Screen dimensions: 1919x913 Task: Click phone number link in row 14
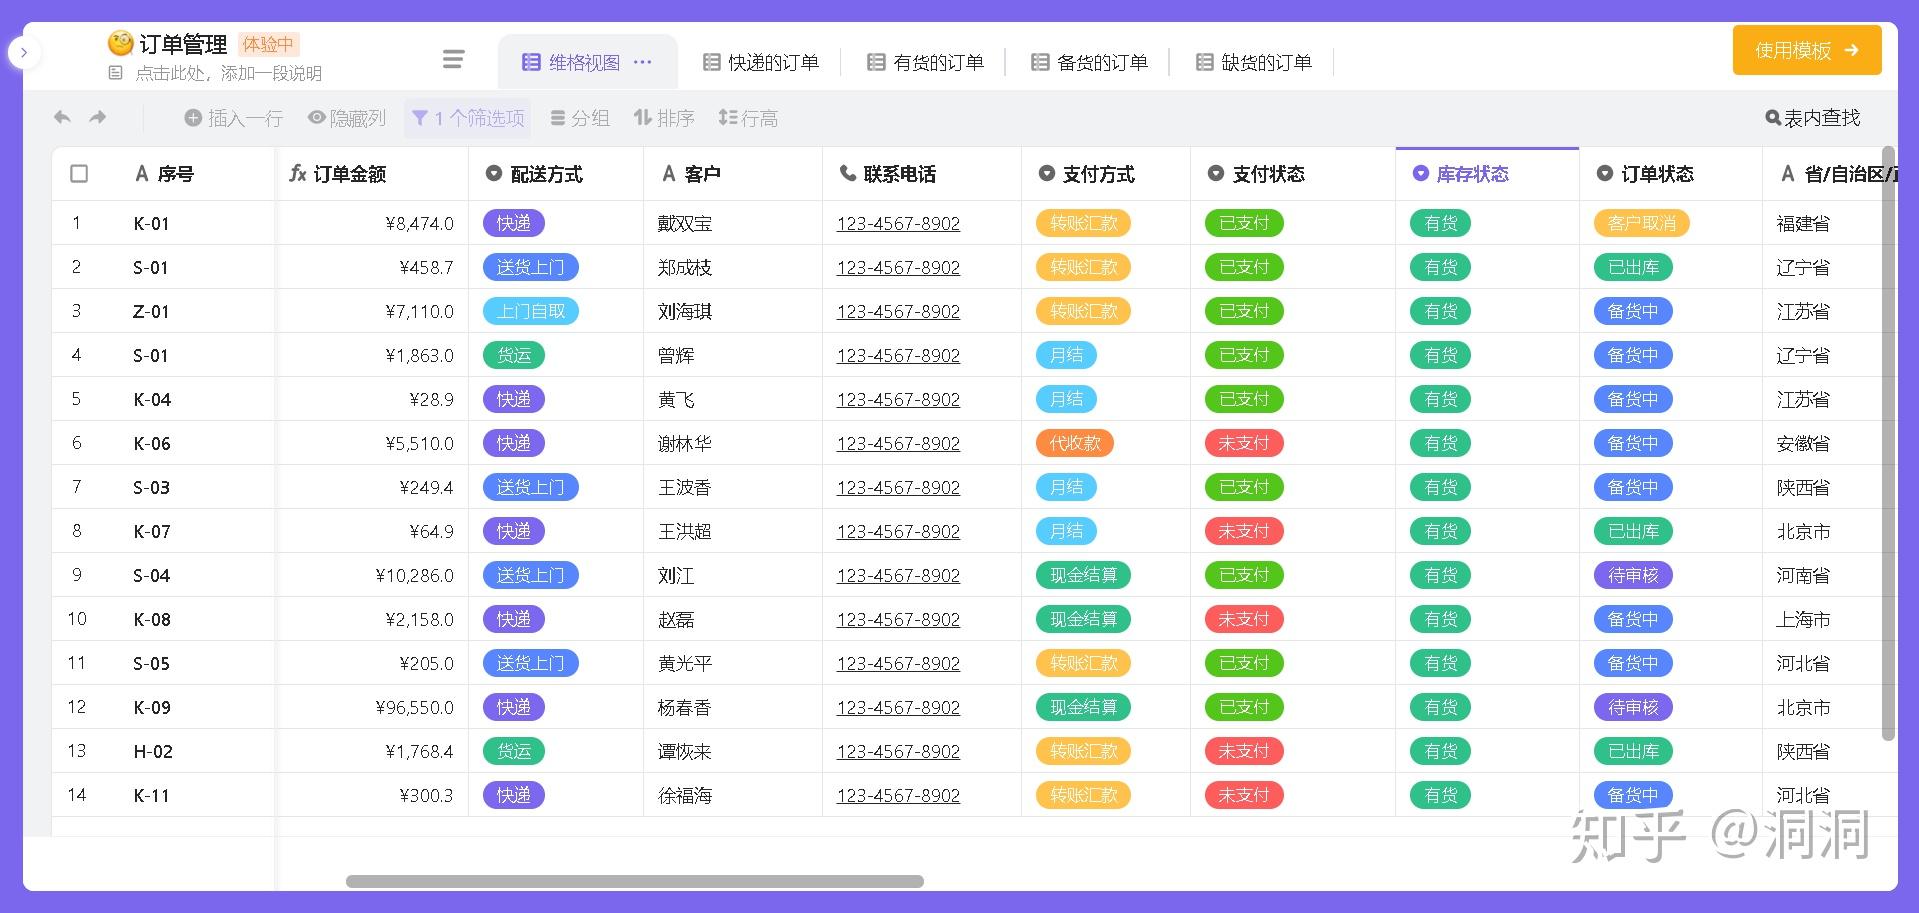(x=898, y=795)
